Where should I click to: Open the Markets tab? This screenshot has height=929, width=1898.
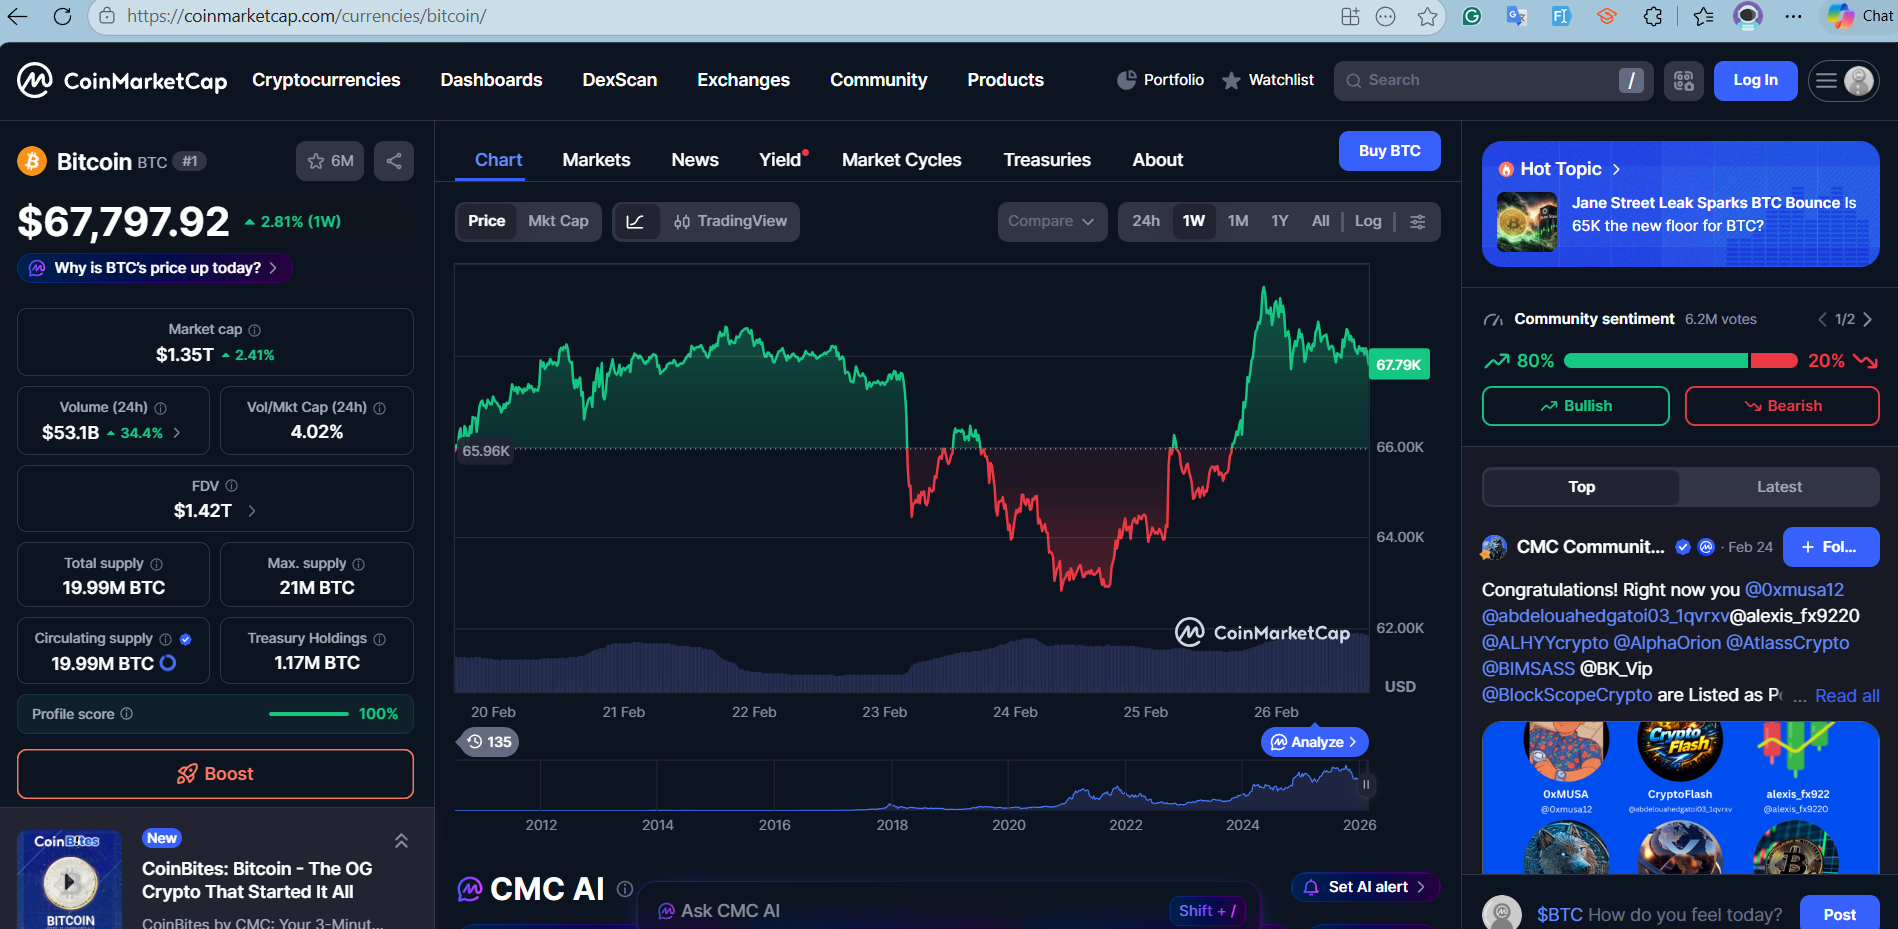tap(596, 160)
